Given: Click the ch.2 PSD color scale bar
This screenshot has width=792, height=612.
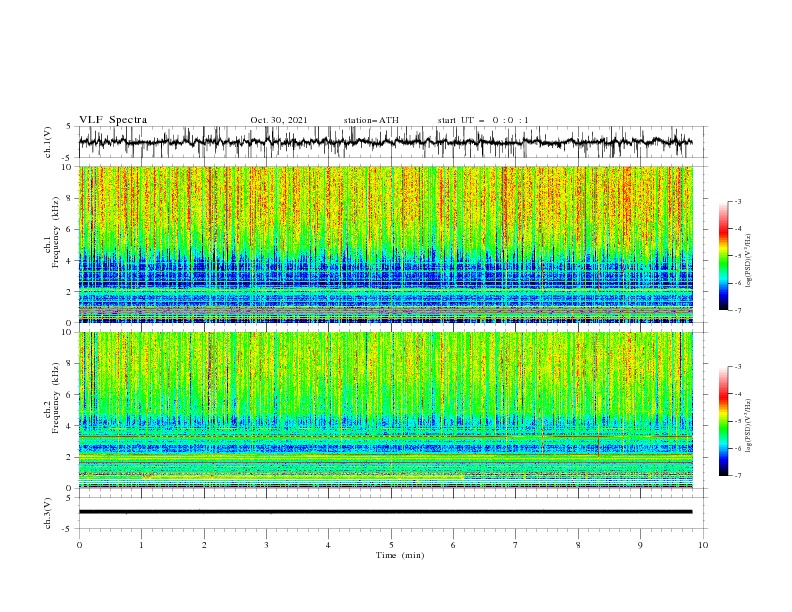Looking at the screenshot, I should 723,421.
